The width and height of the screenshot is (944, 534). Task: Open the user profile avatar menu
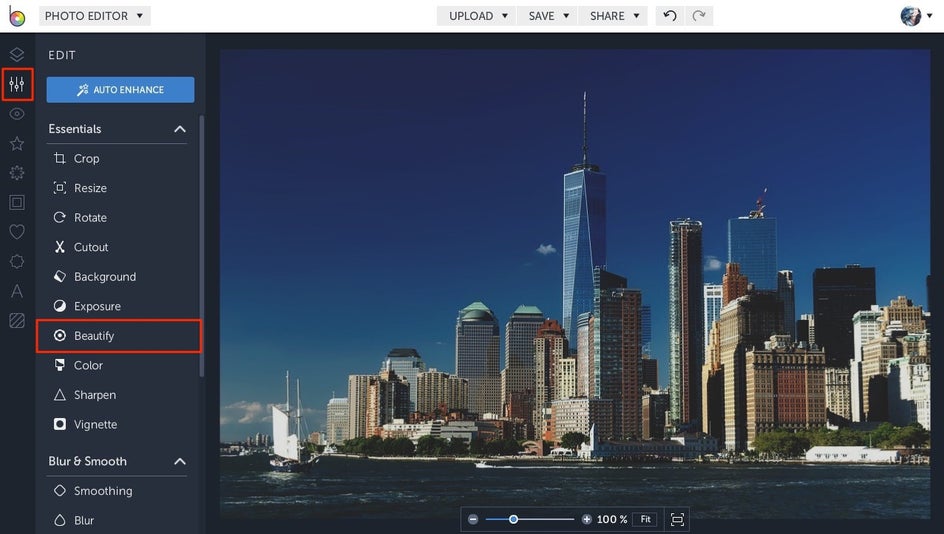[916, 16]
